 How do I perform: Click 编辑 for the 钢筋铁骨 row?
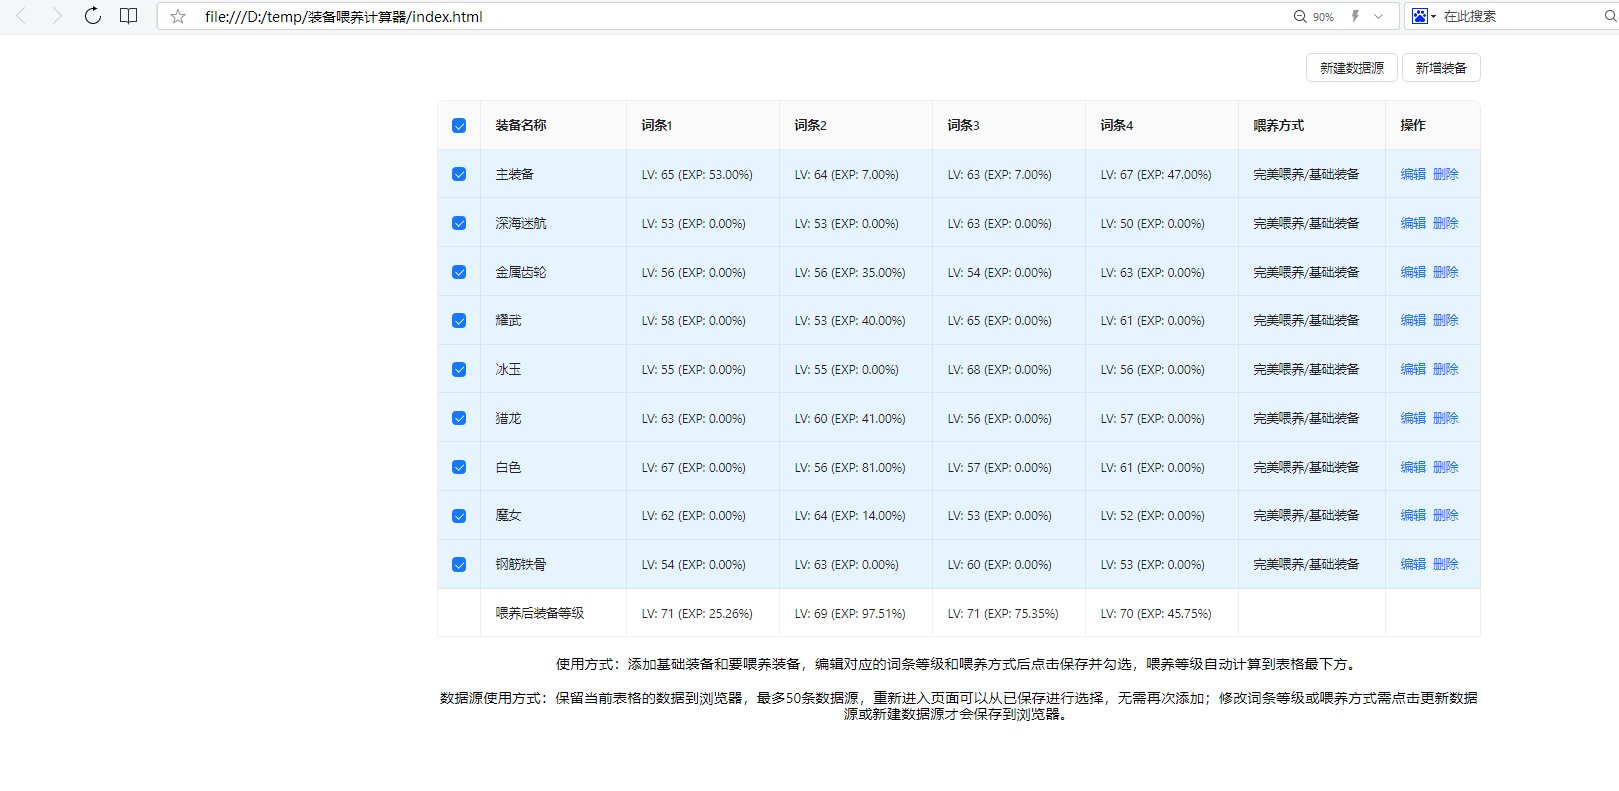[x=1413, y=564]
